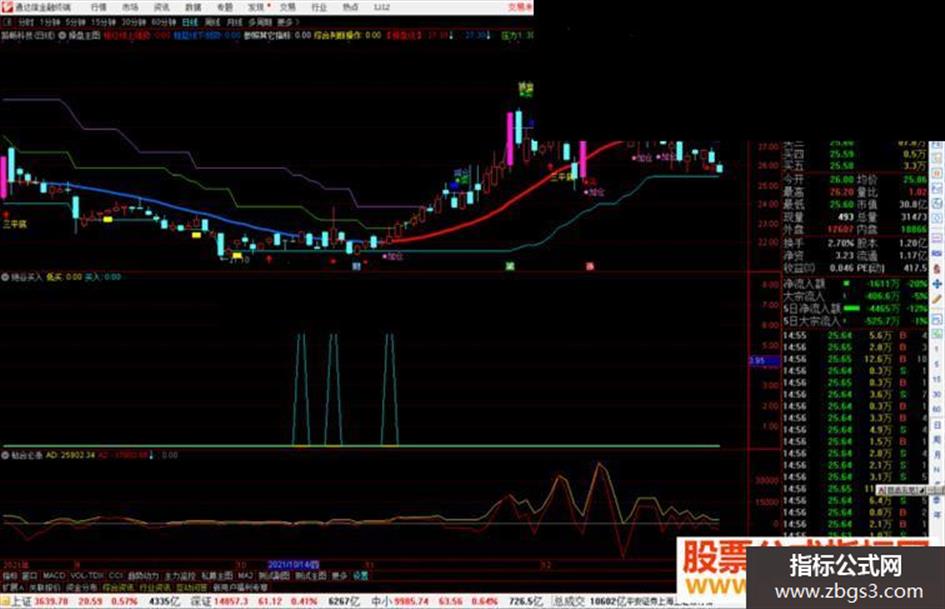This screenshot has width=945, height=609.
Task: Open the 资金分布 tab
Action: click(82, 587)
